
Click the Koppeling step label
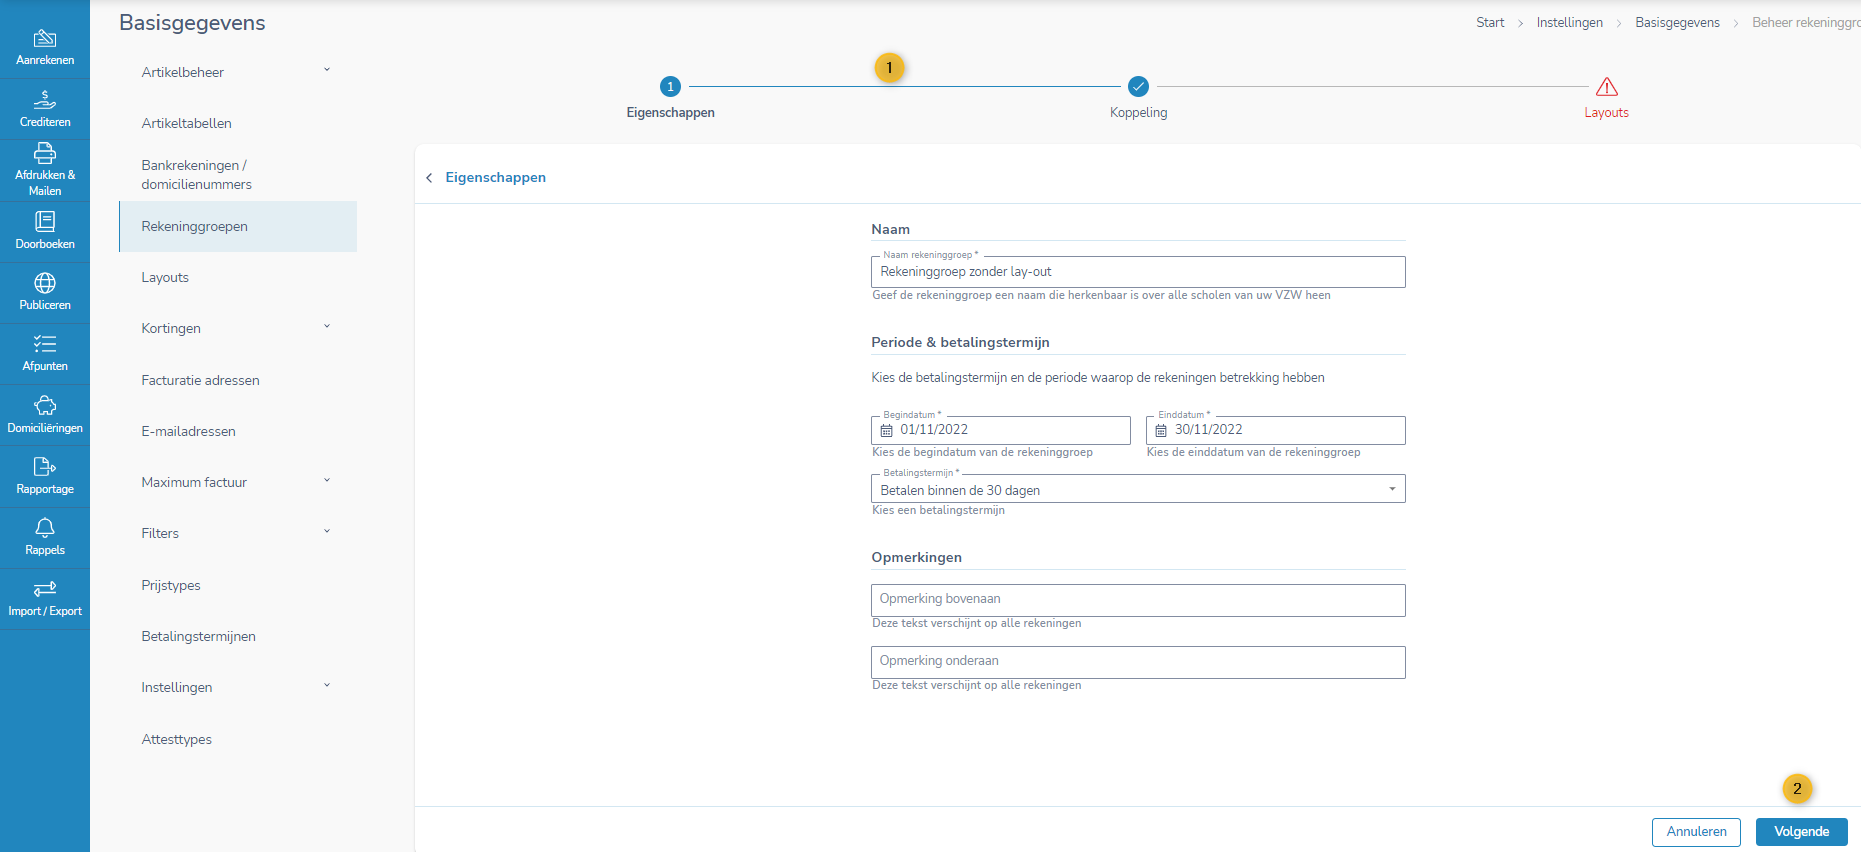click(x=1138, y=113)
